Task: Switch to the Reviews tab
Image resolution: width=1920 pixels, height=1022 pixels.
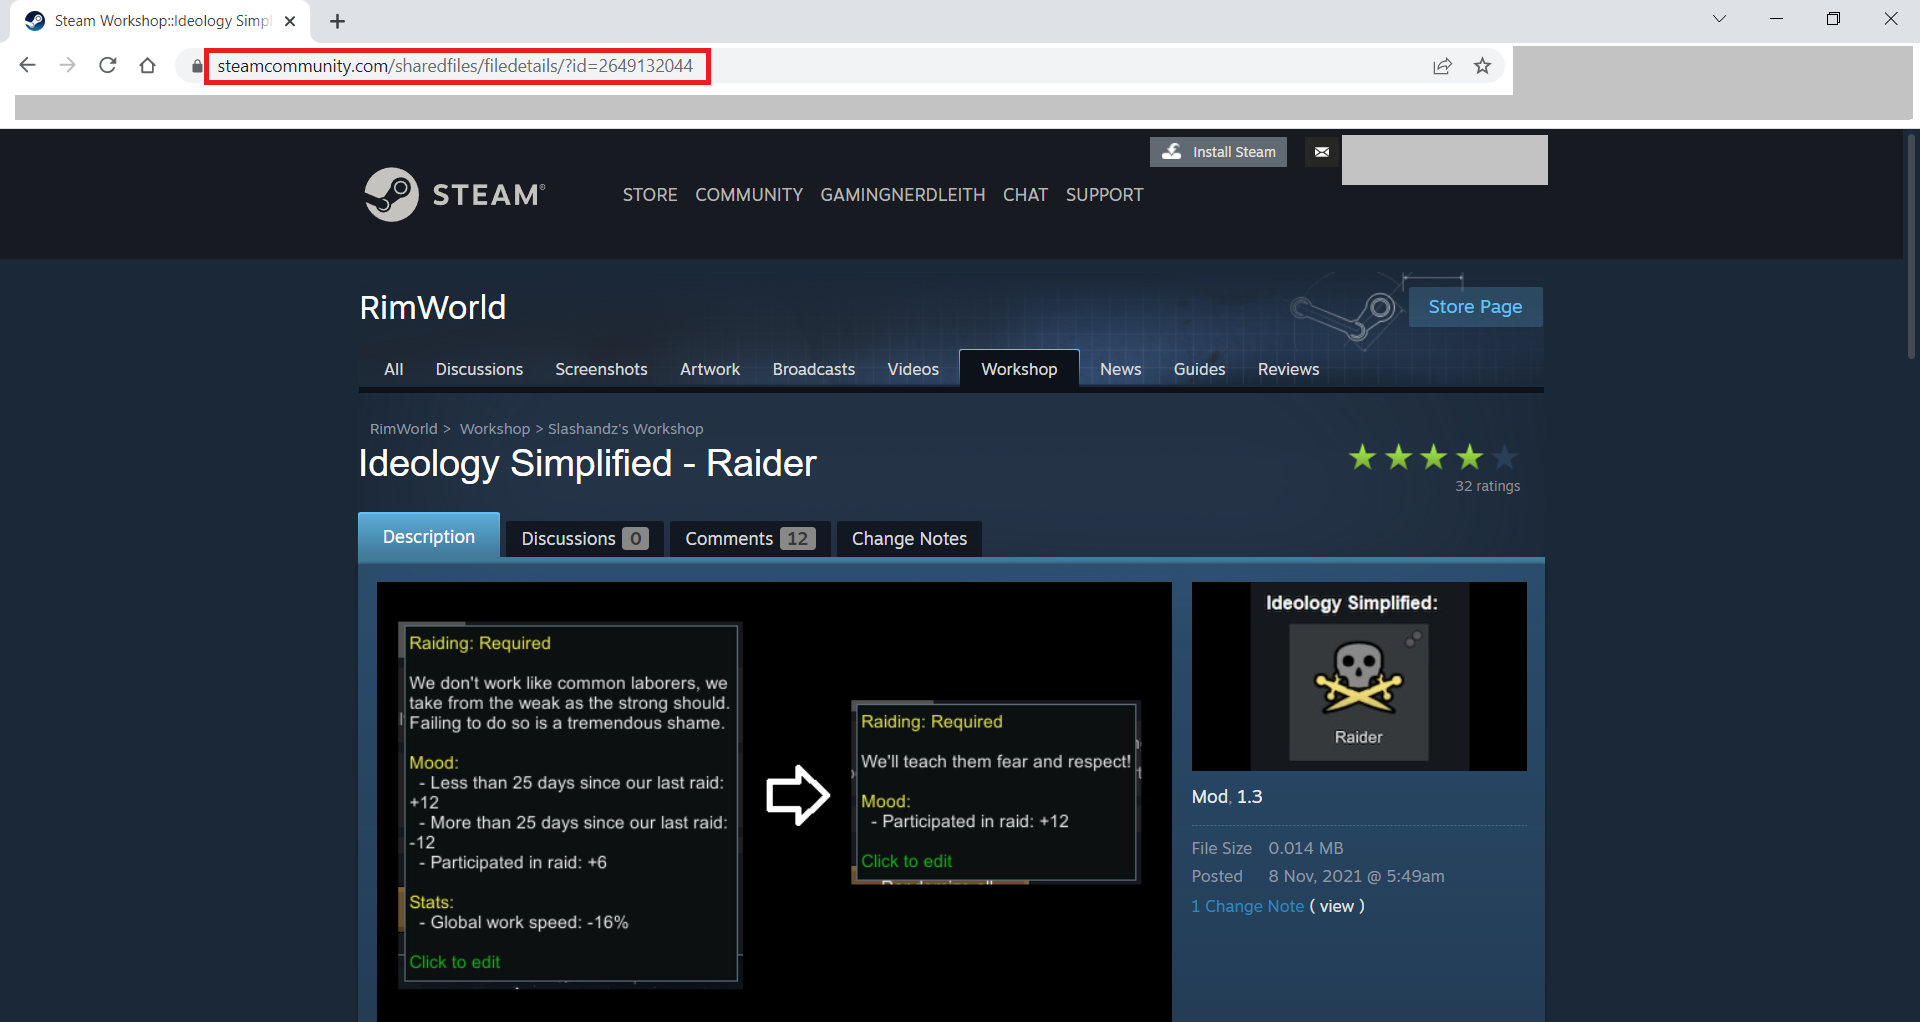Action: (1288, 369)
